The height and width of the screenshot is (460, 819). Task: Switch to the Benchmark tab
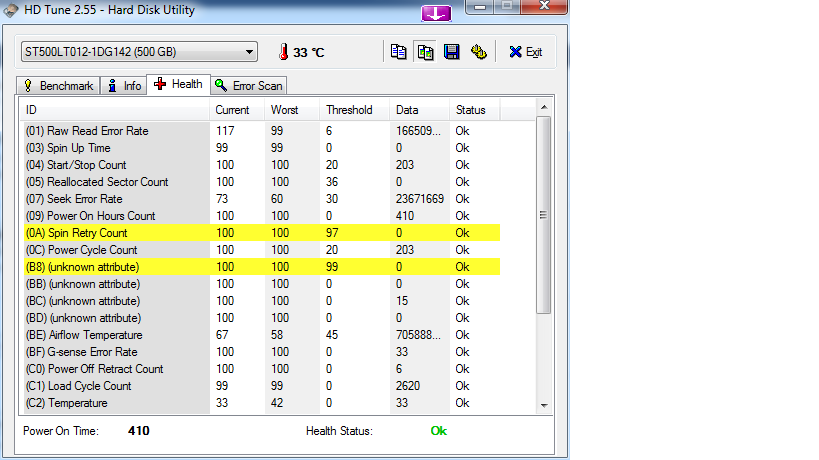[58, 86]
